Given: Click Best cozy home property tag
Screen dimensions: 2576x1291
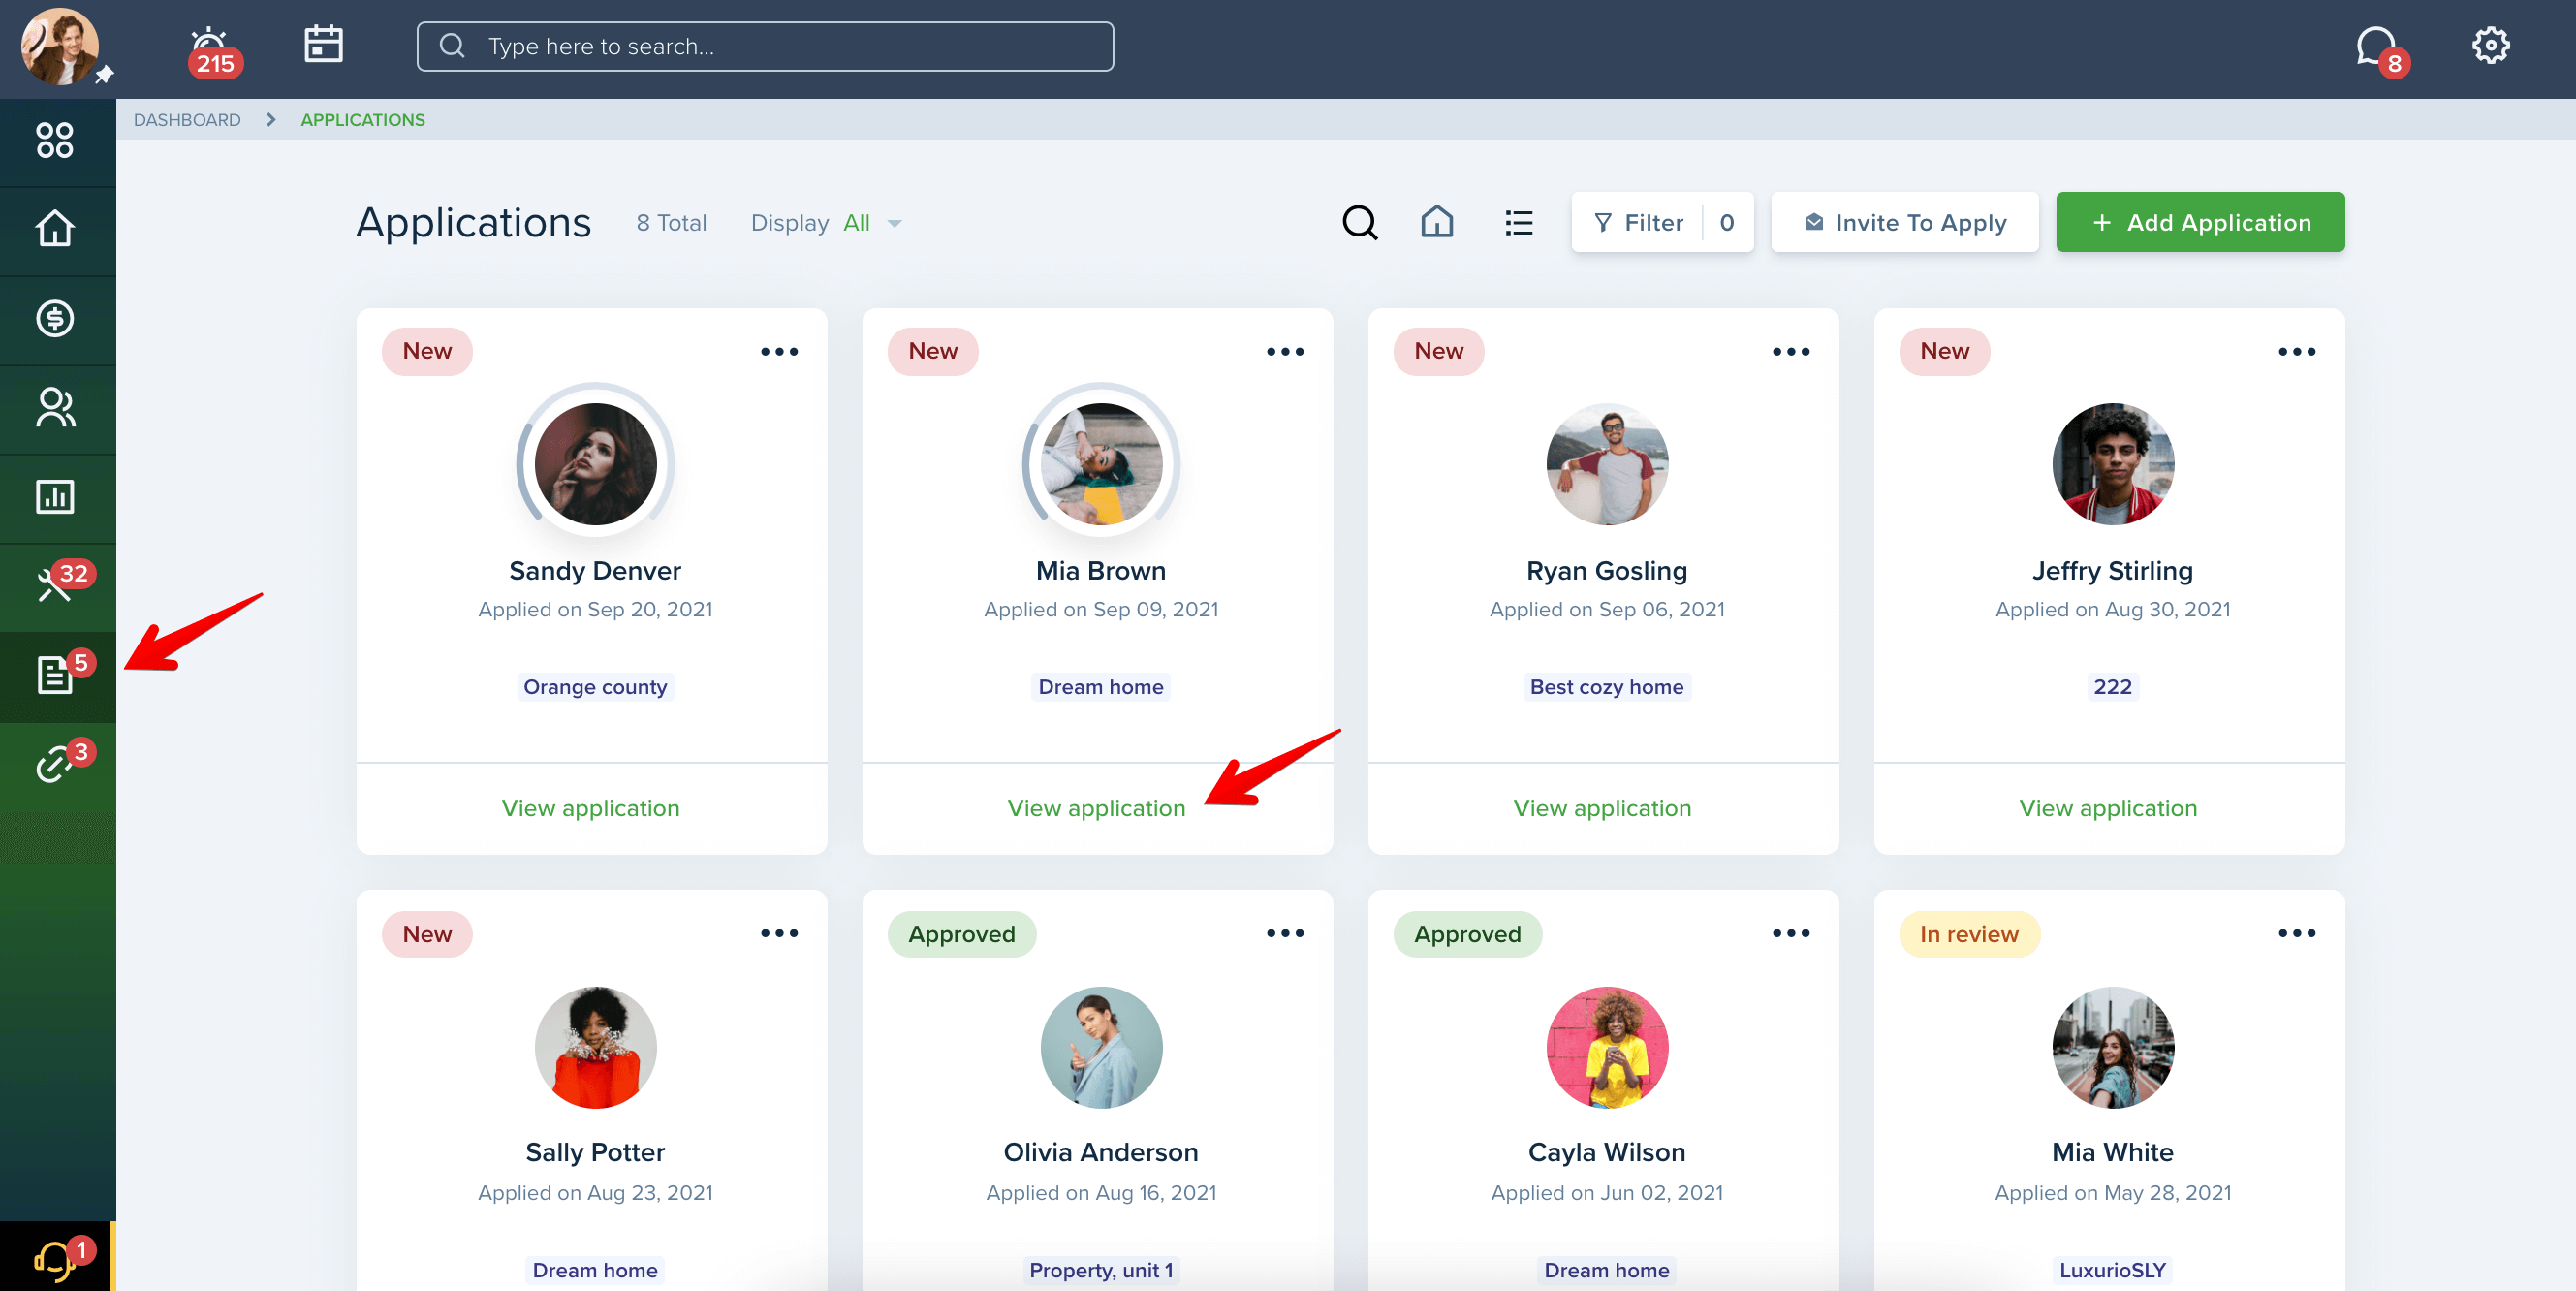Looking at the screenshot, I should click(1607, 687).
